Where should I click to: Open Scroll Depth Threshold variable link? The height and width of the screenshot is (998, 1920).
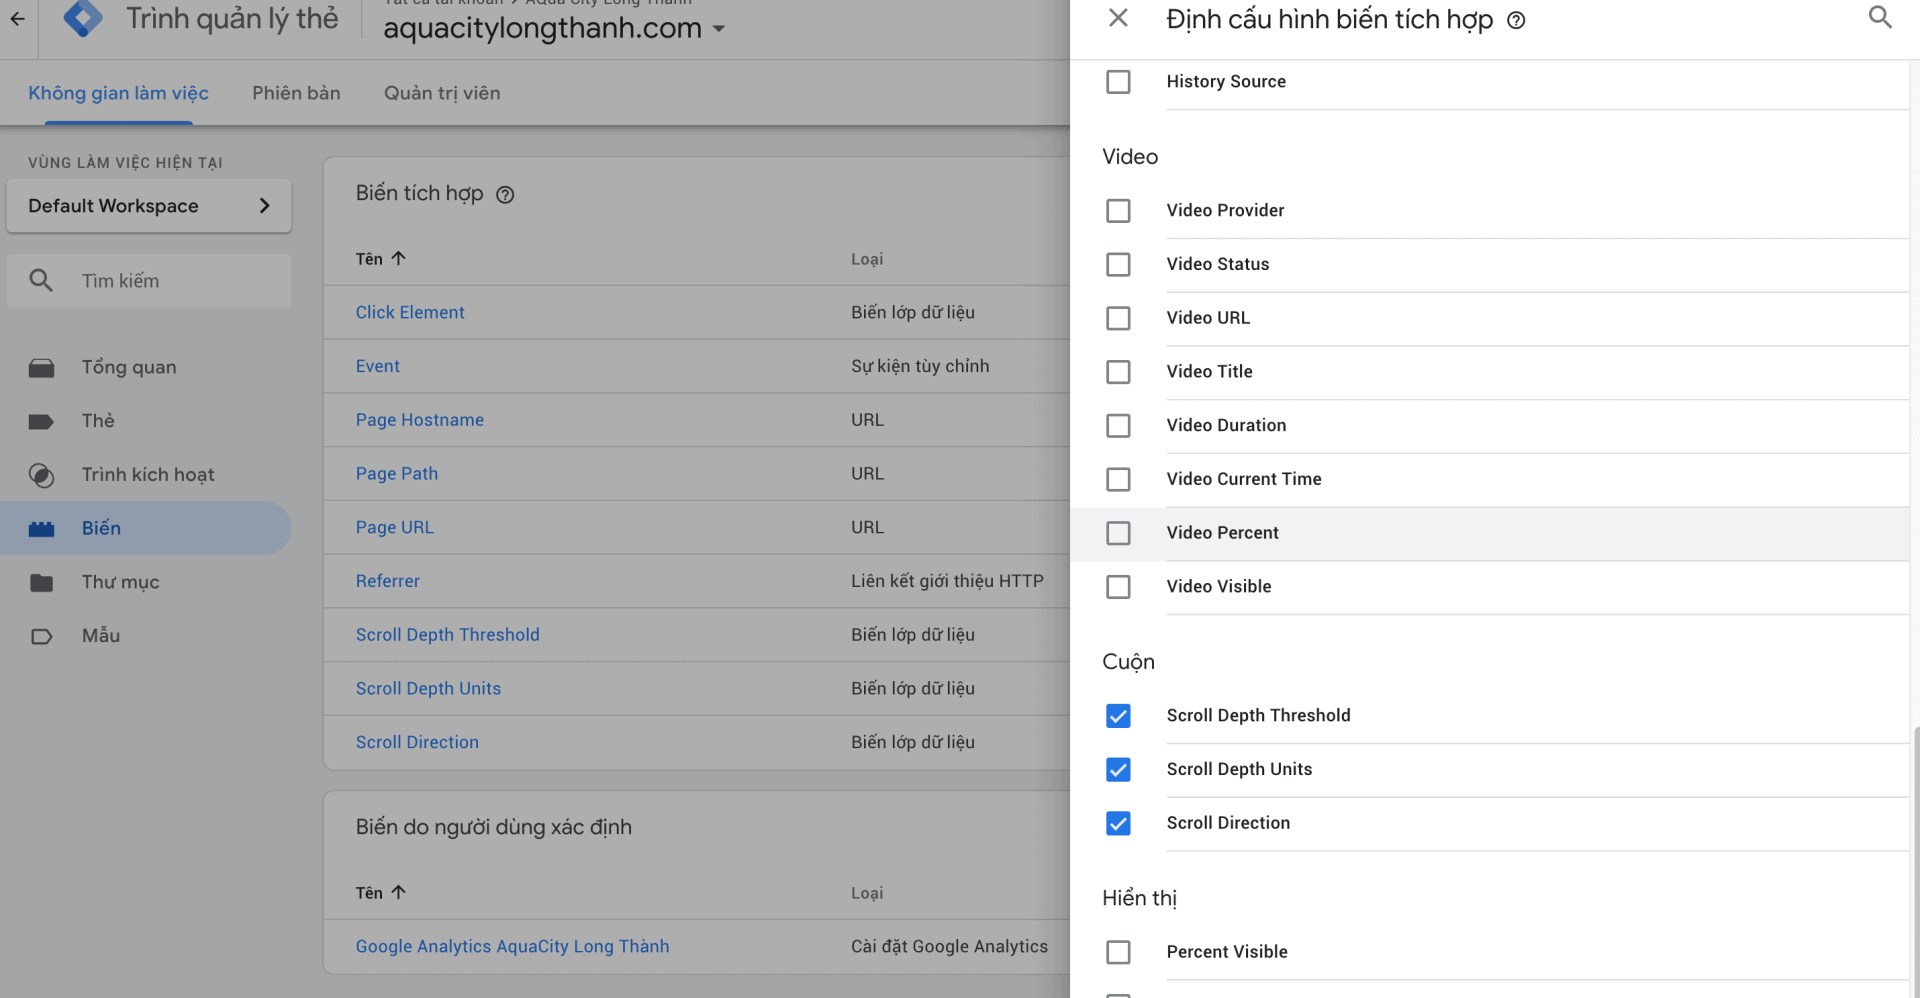point(448,635)
